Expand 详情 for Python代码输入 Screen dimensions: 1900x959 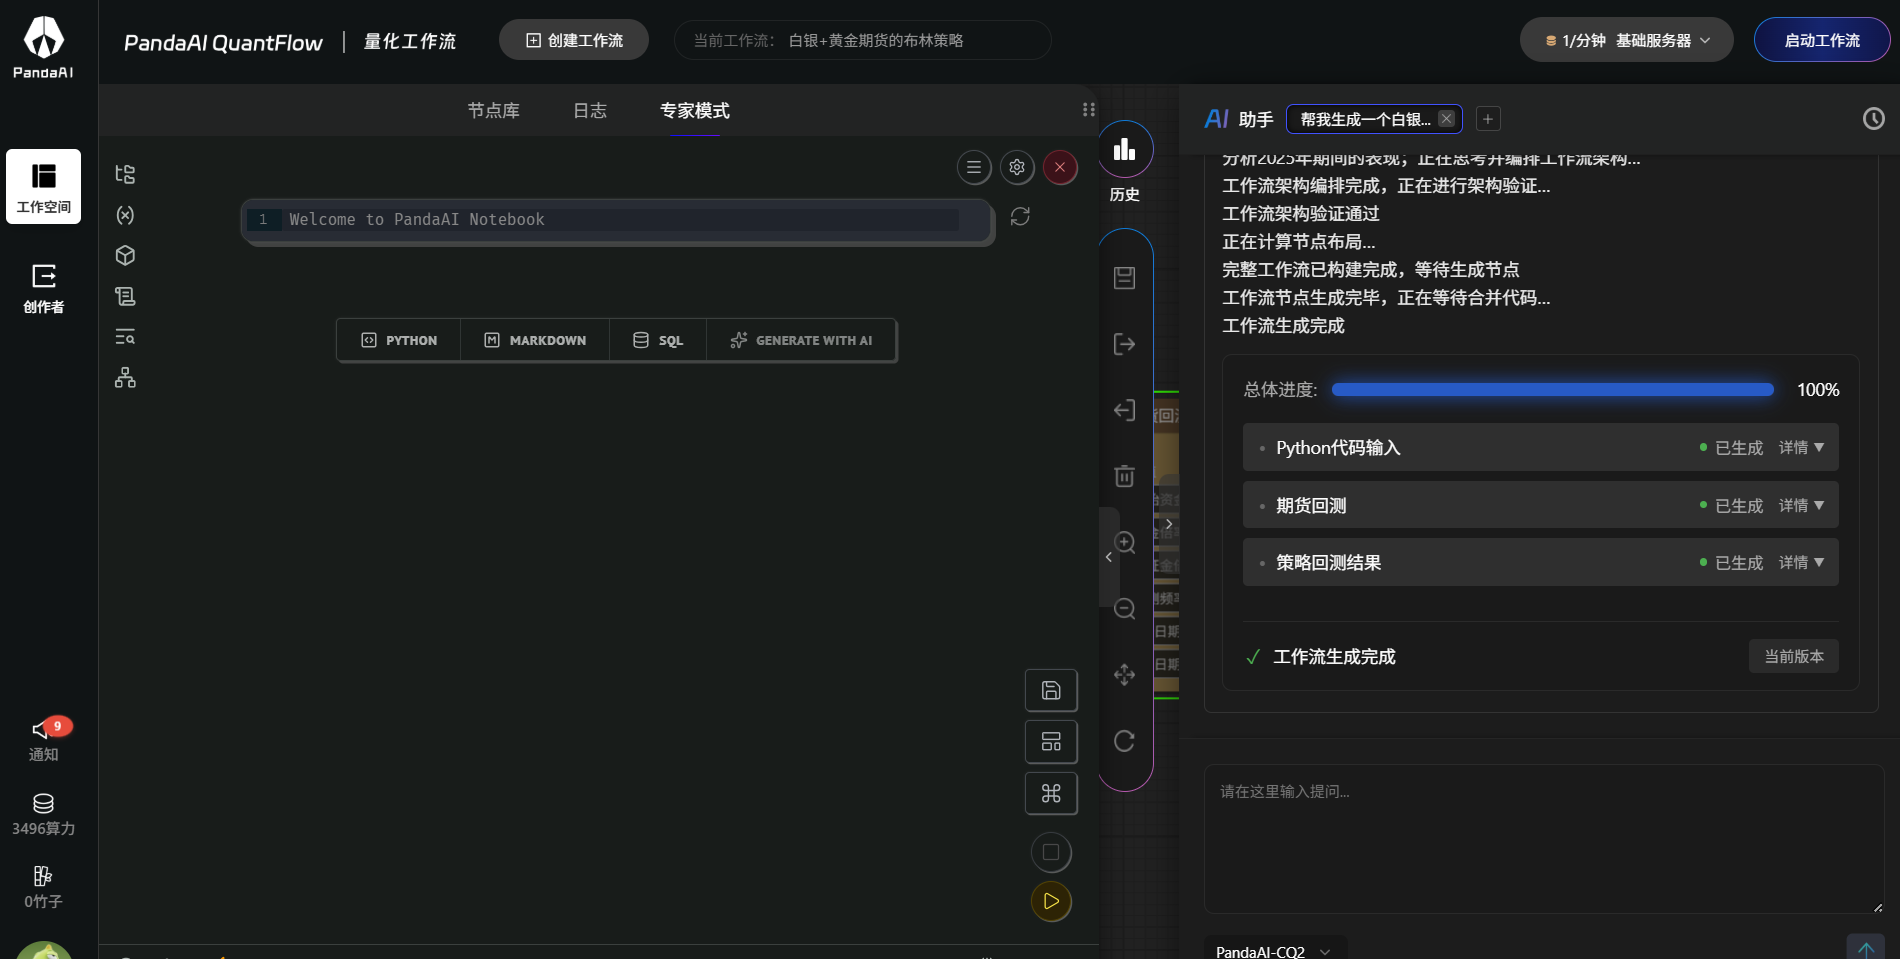point(1801,448)
